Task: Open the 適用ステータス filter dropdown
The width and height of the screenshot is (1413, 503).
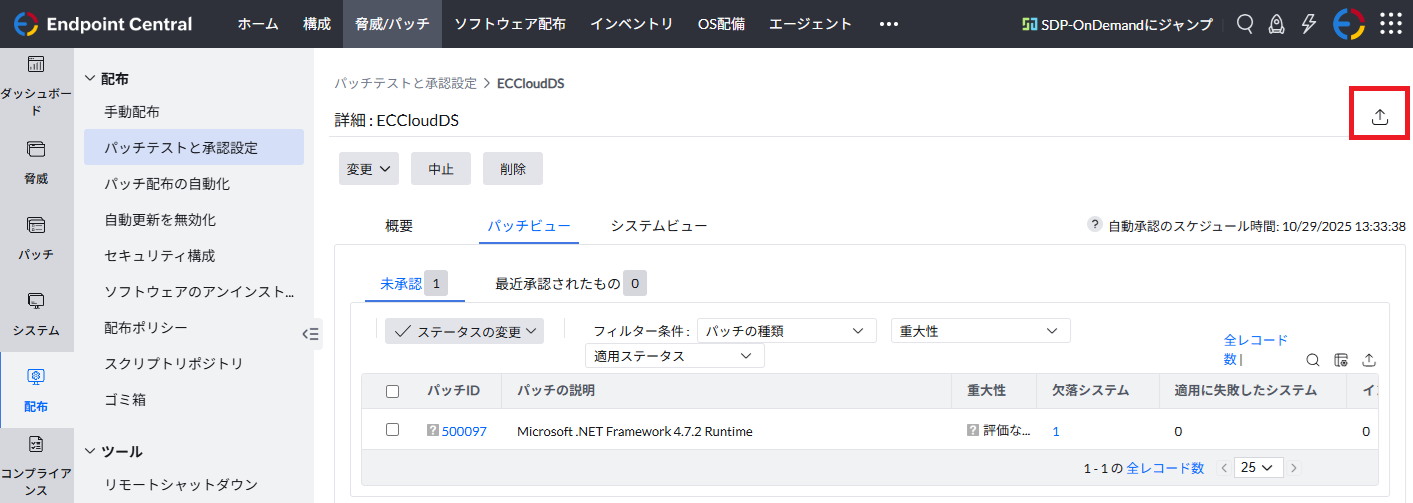Action: pyautogui.click(x=674, y=356)
